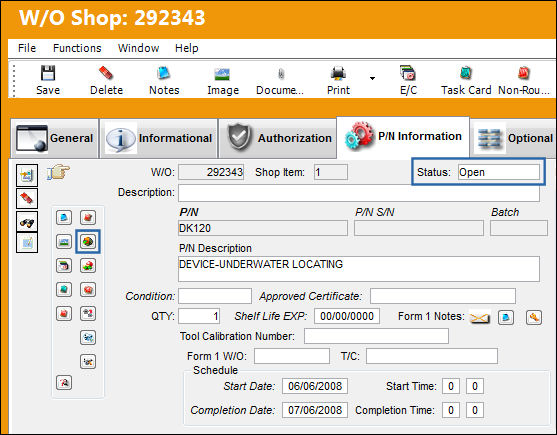Click Delete in the top toolbar

(x=106, y=80)
